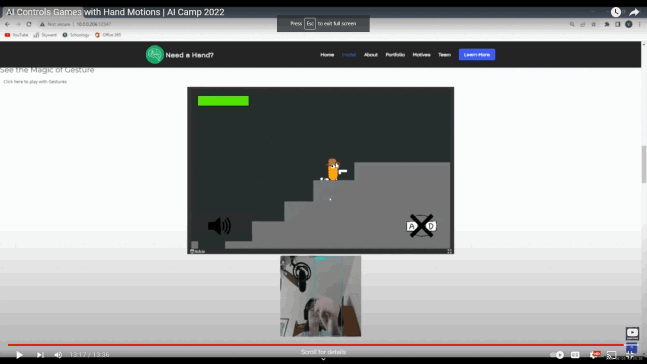The width and height of the screenshot is (647, 364).
Task: Click the orange character with gun
Action: 334,170
